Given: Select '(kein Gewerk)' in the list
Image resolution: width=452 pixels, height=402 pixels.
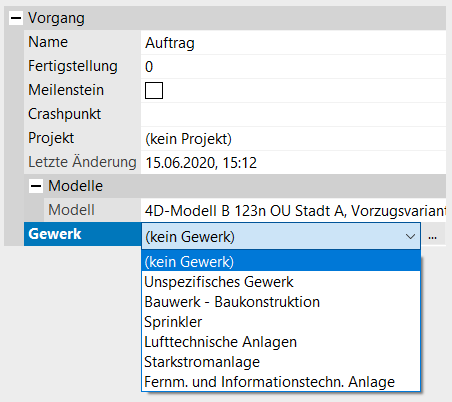Looking at the screenshot, I should tap(281, 261).
